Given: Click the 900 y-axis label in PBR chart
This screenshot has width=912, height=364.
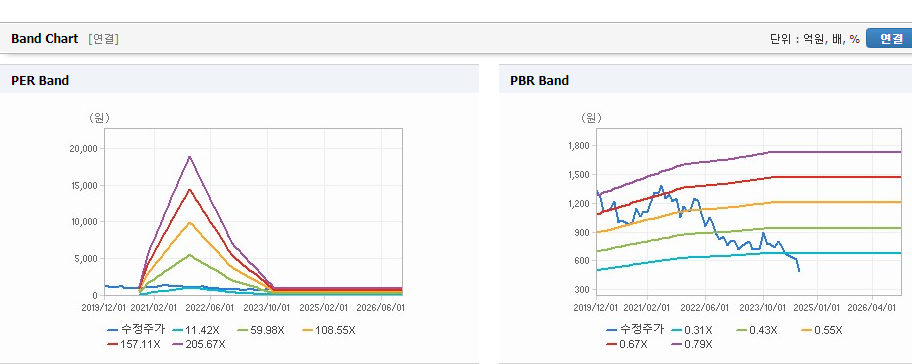Looking at the screenshot, I should (582, 232).
